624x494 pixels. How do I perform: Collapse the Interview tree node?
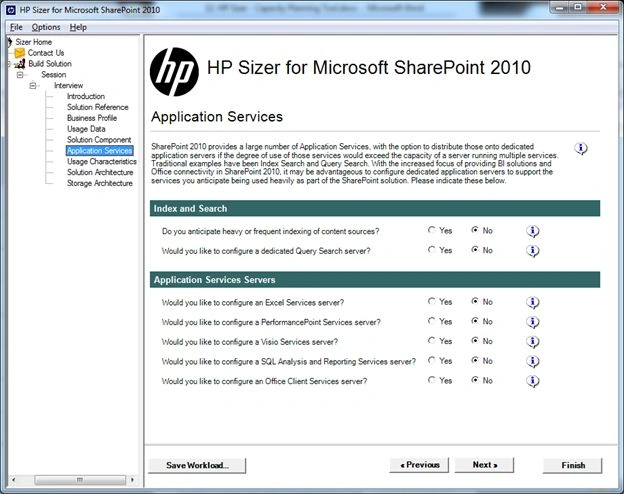(x=33, y=86)
